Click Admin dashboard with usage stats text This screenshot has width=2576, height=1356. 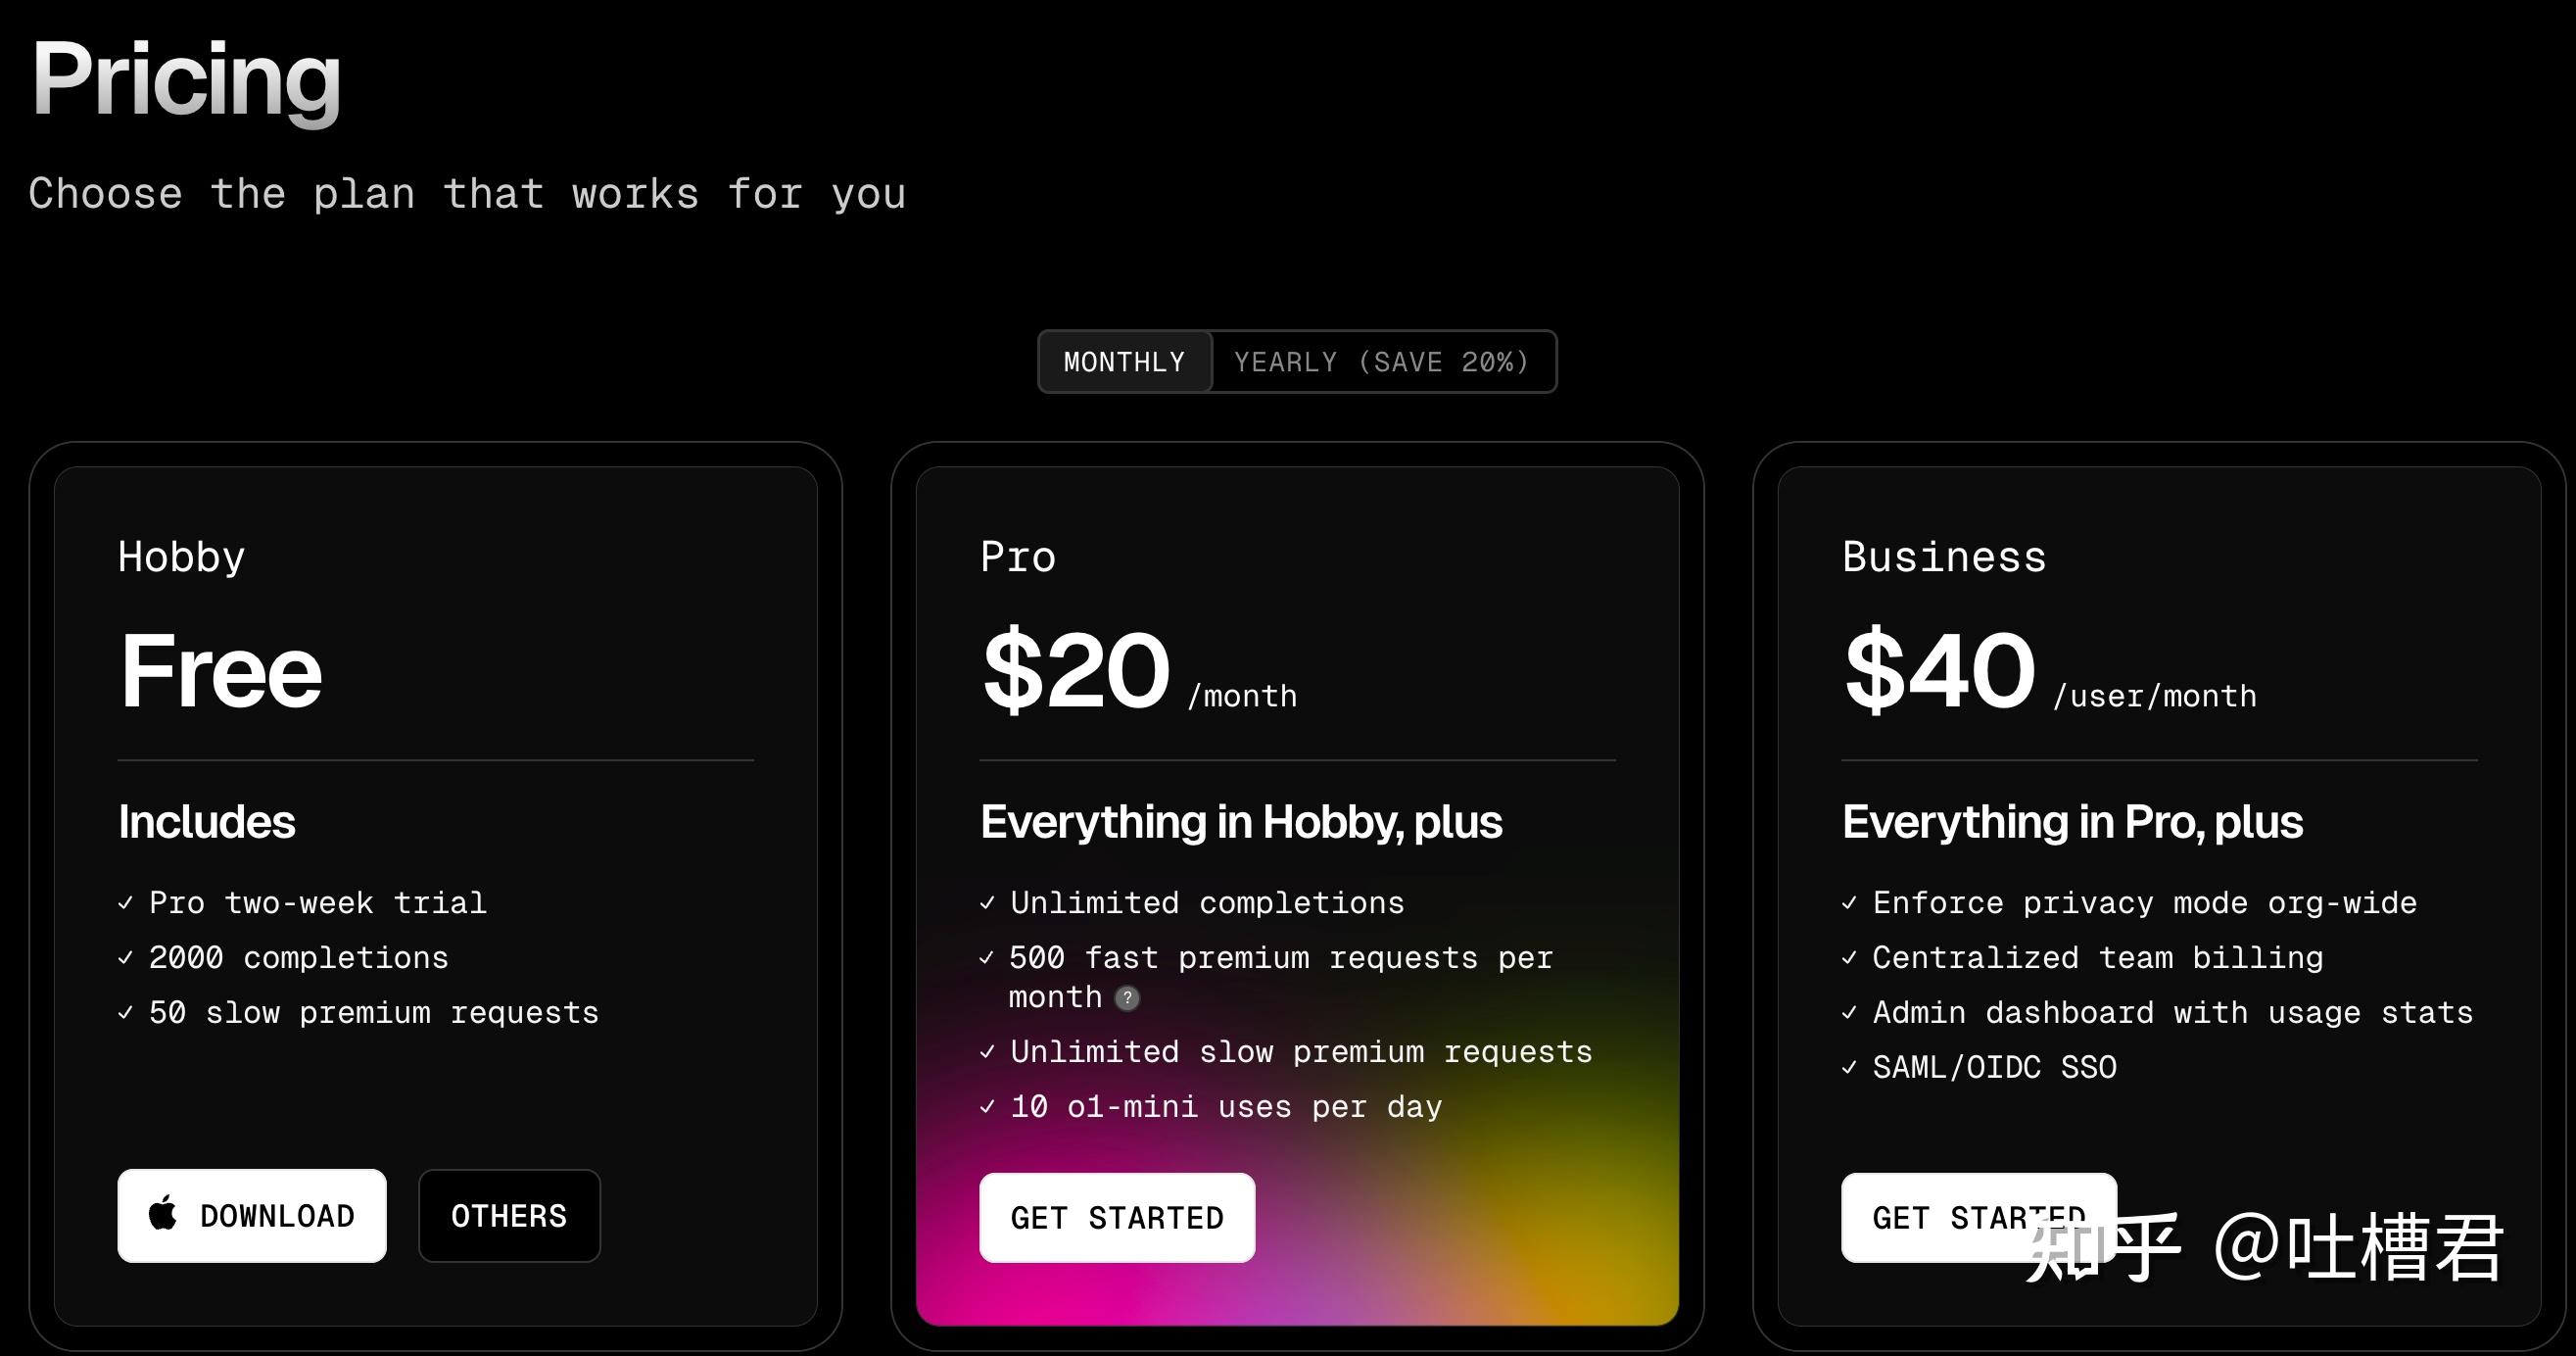pos(2172,1013)
